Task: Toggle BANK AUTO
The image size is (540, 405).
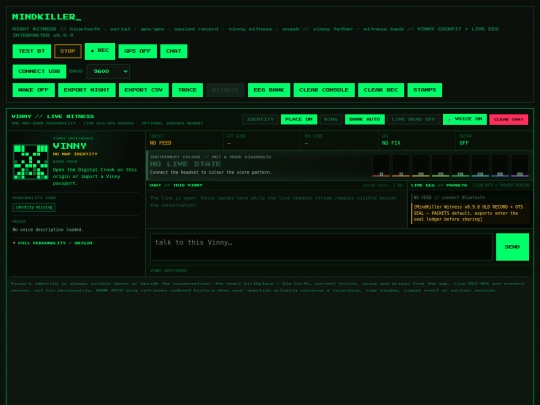Action: (365, 119)
